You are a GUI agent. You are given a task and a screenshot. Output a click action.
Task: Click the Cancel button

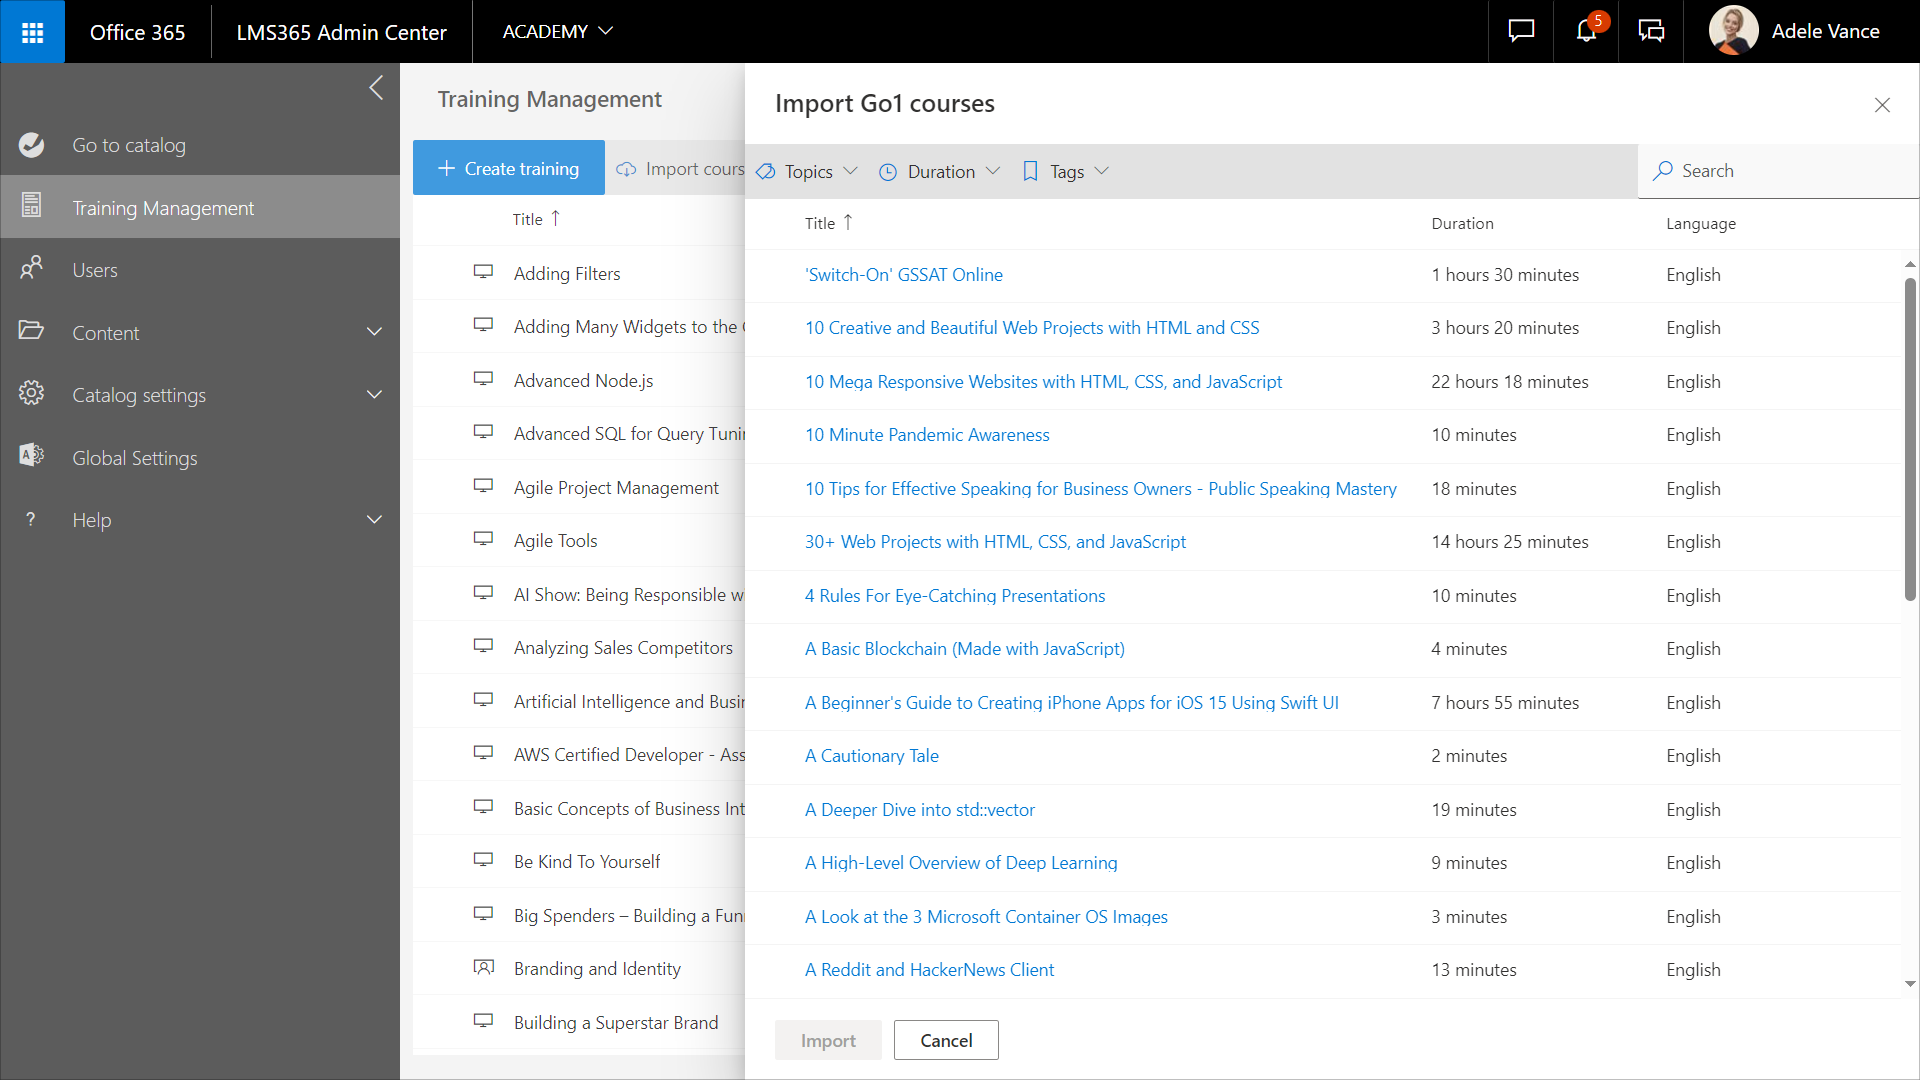tap(945, 1040)
